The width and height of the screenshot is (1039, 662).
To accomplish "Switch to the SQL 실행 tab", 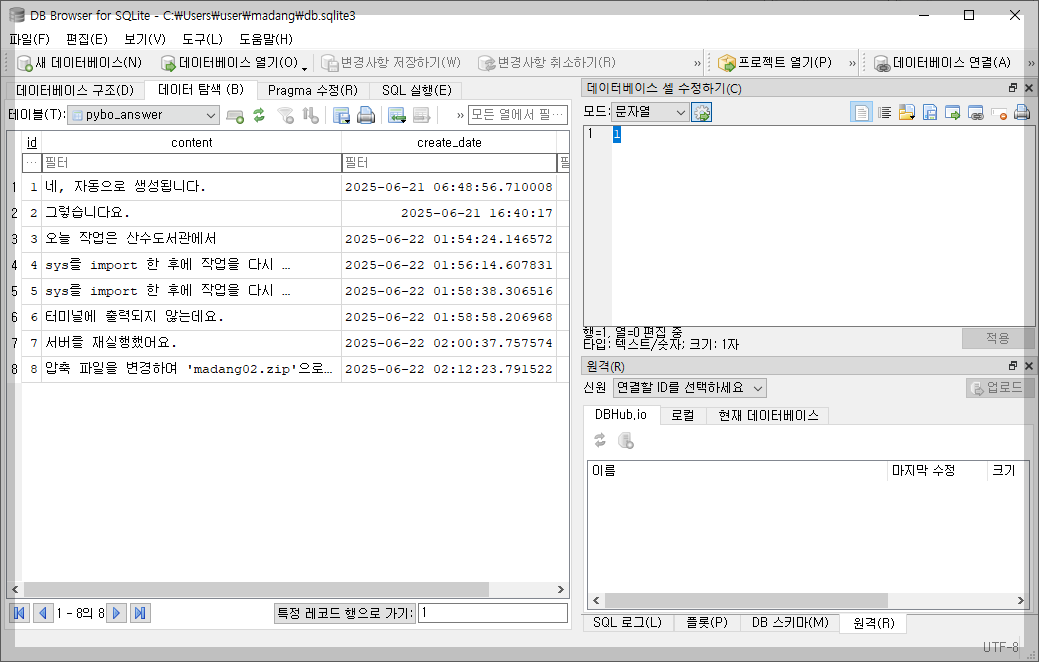I will tap(416, 90).
